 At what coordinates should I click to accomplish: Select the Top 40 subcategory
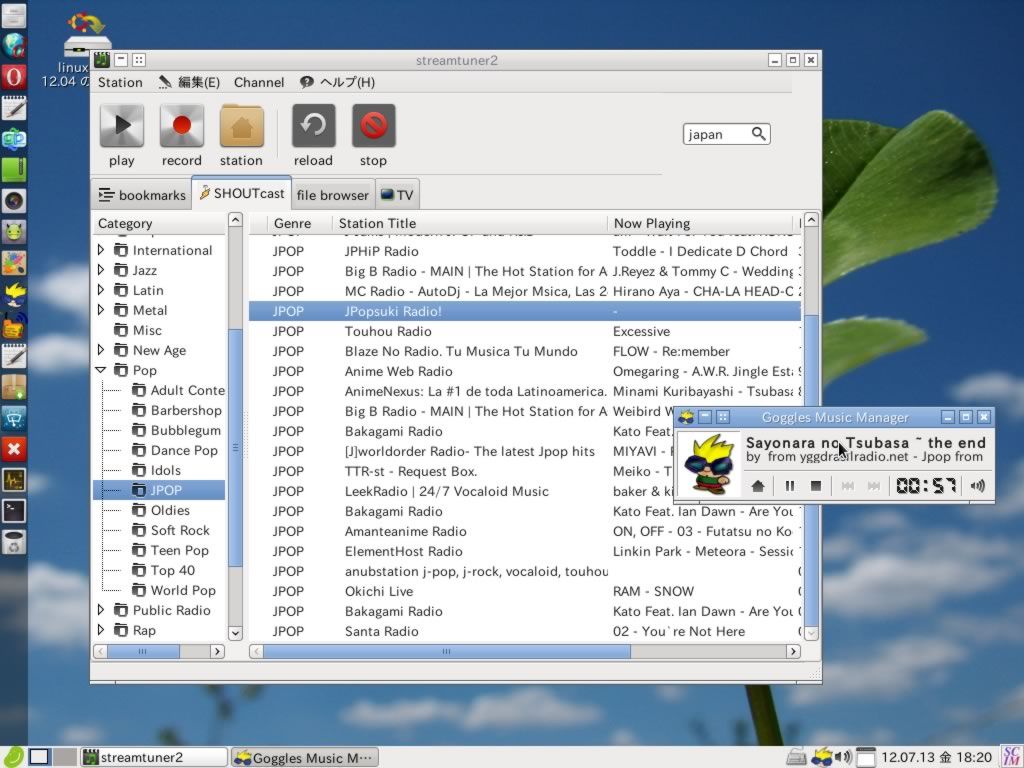coord(172,570)
